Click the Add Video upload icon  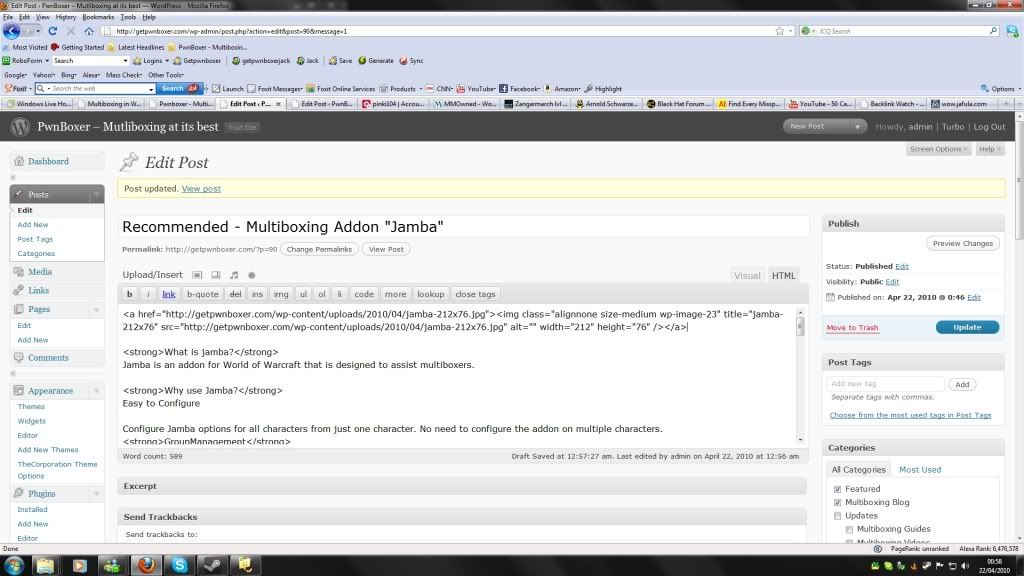pyautogui.click(x=216, y=275)
